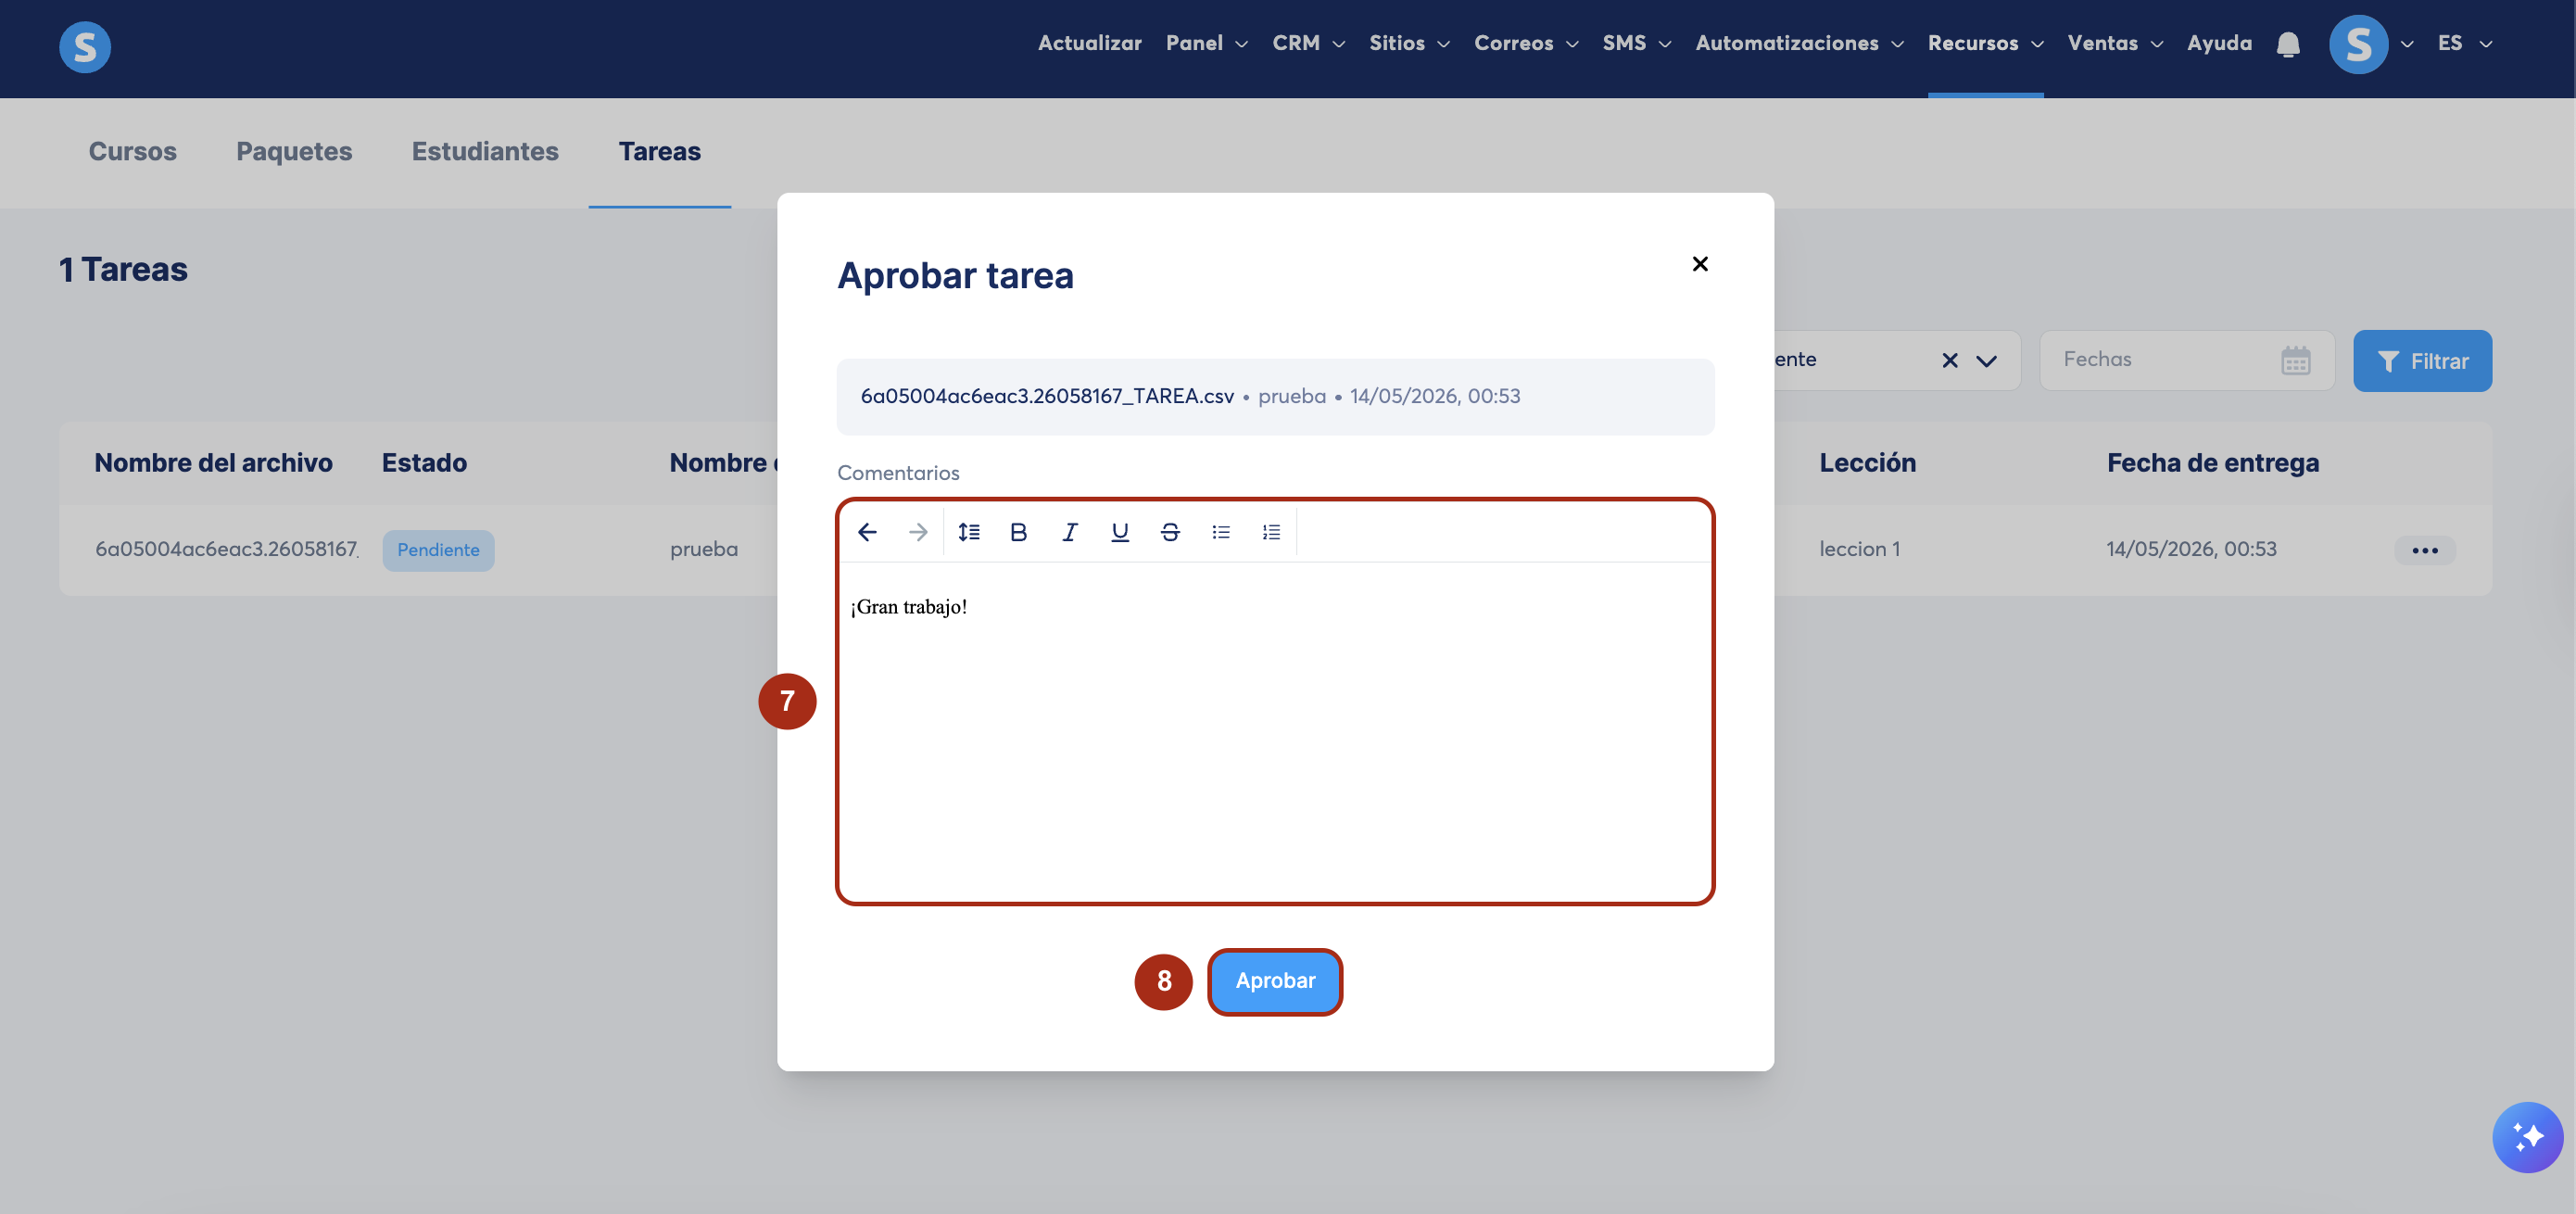Expand the Recursos menu

(x=1985, y=43)
